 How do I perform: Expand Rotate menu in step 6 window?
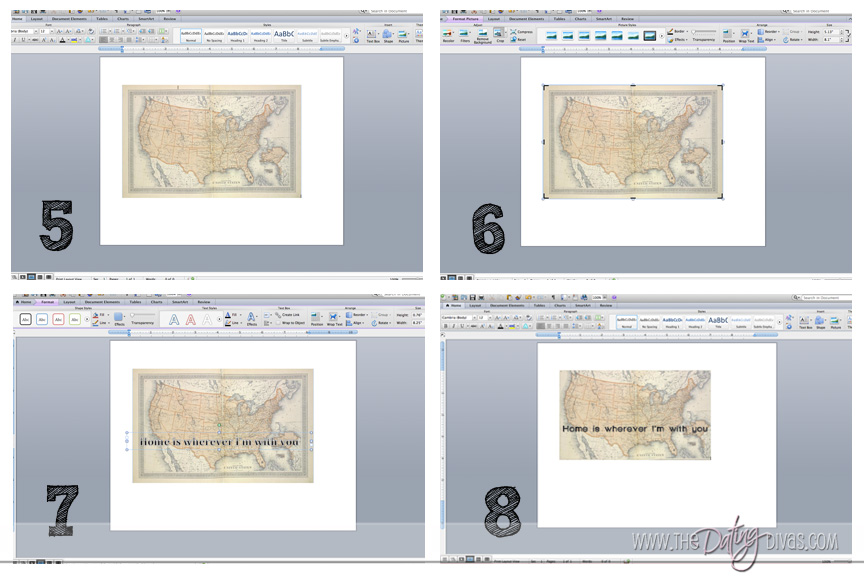[792, 40]
